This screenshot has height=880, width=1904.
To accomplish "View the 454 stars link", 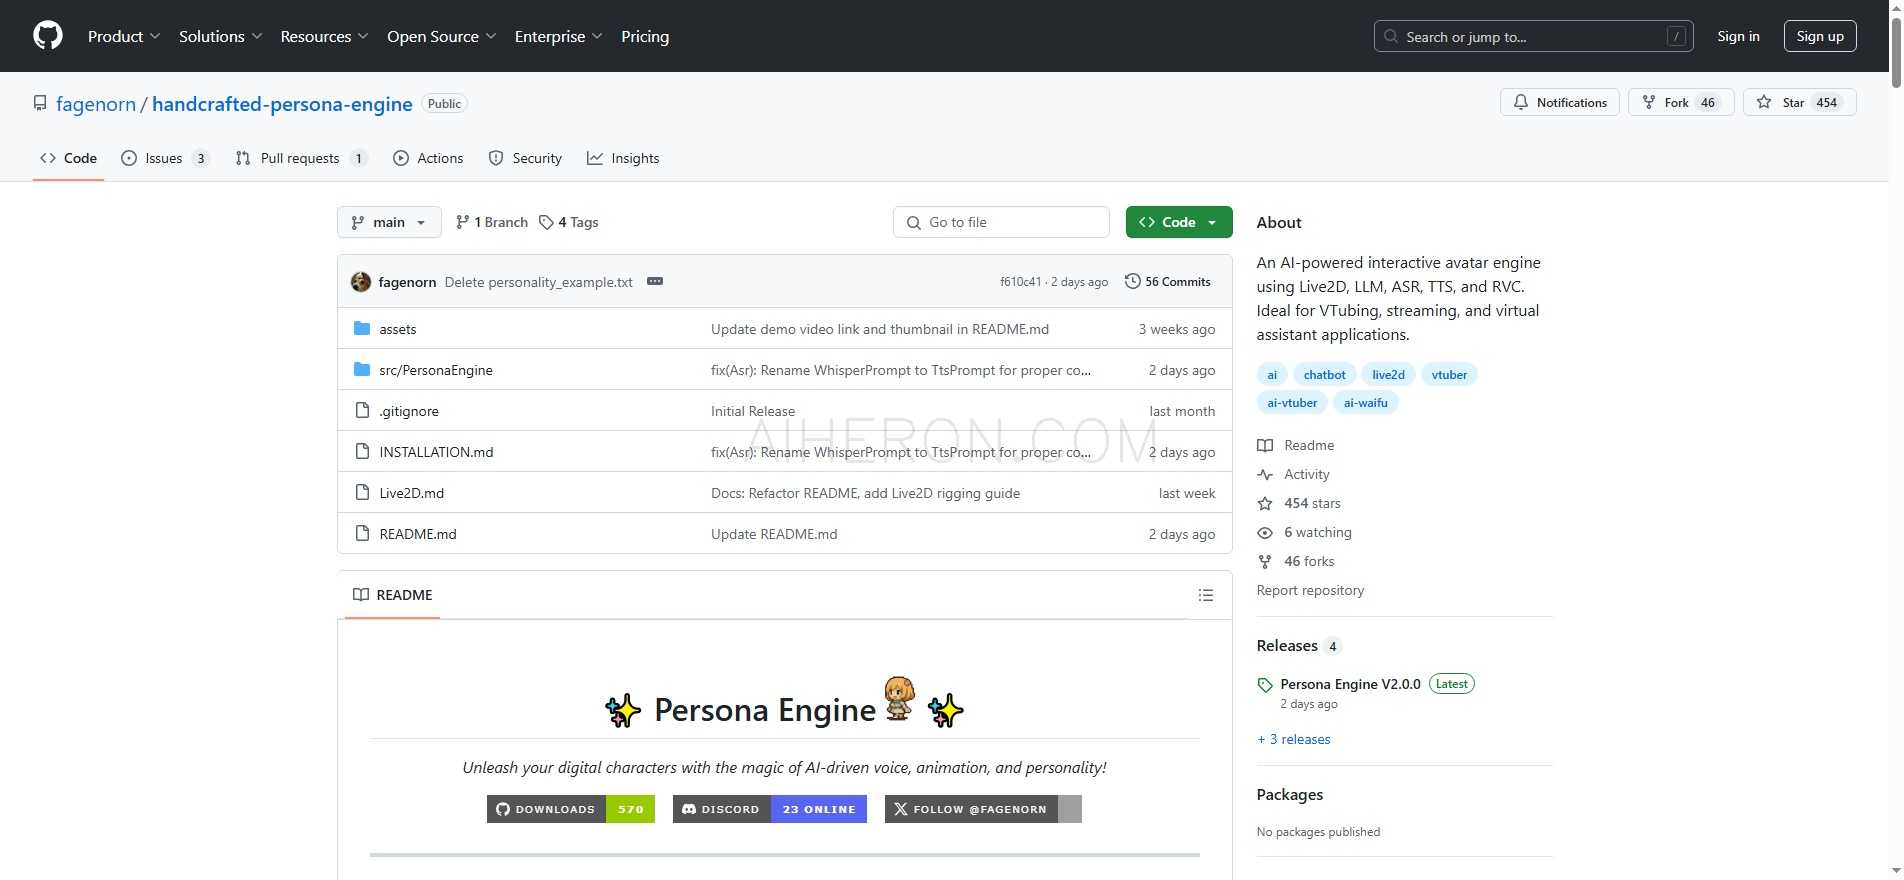I will [1299, 503].
